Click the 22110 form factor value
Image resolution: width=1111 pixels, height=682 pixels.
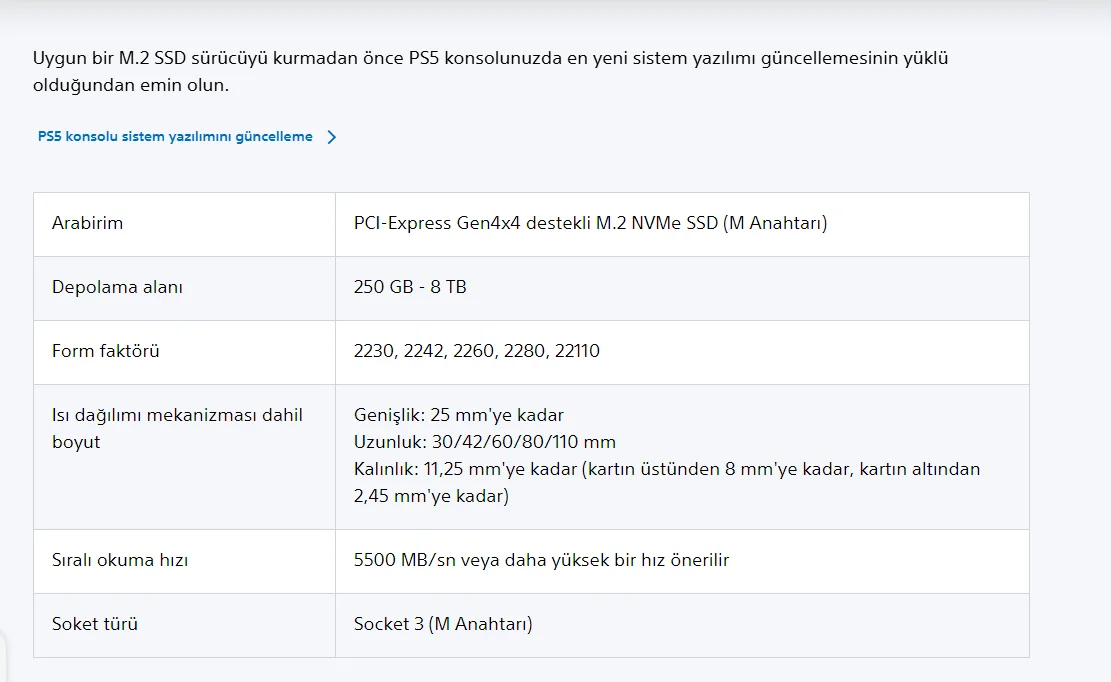click(x=575, y=351)
